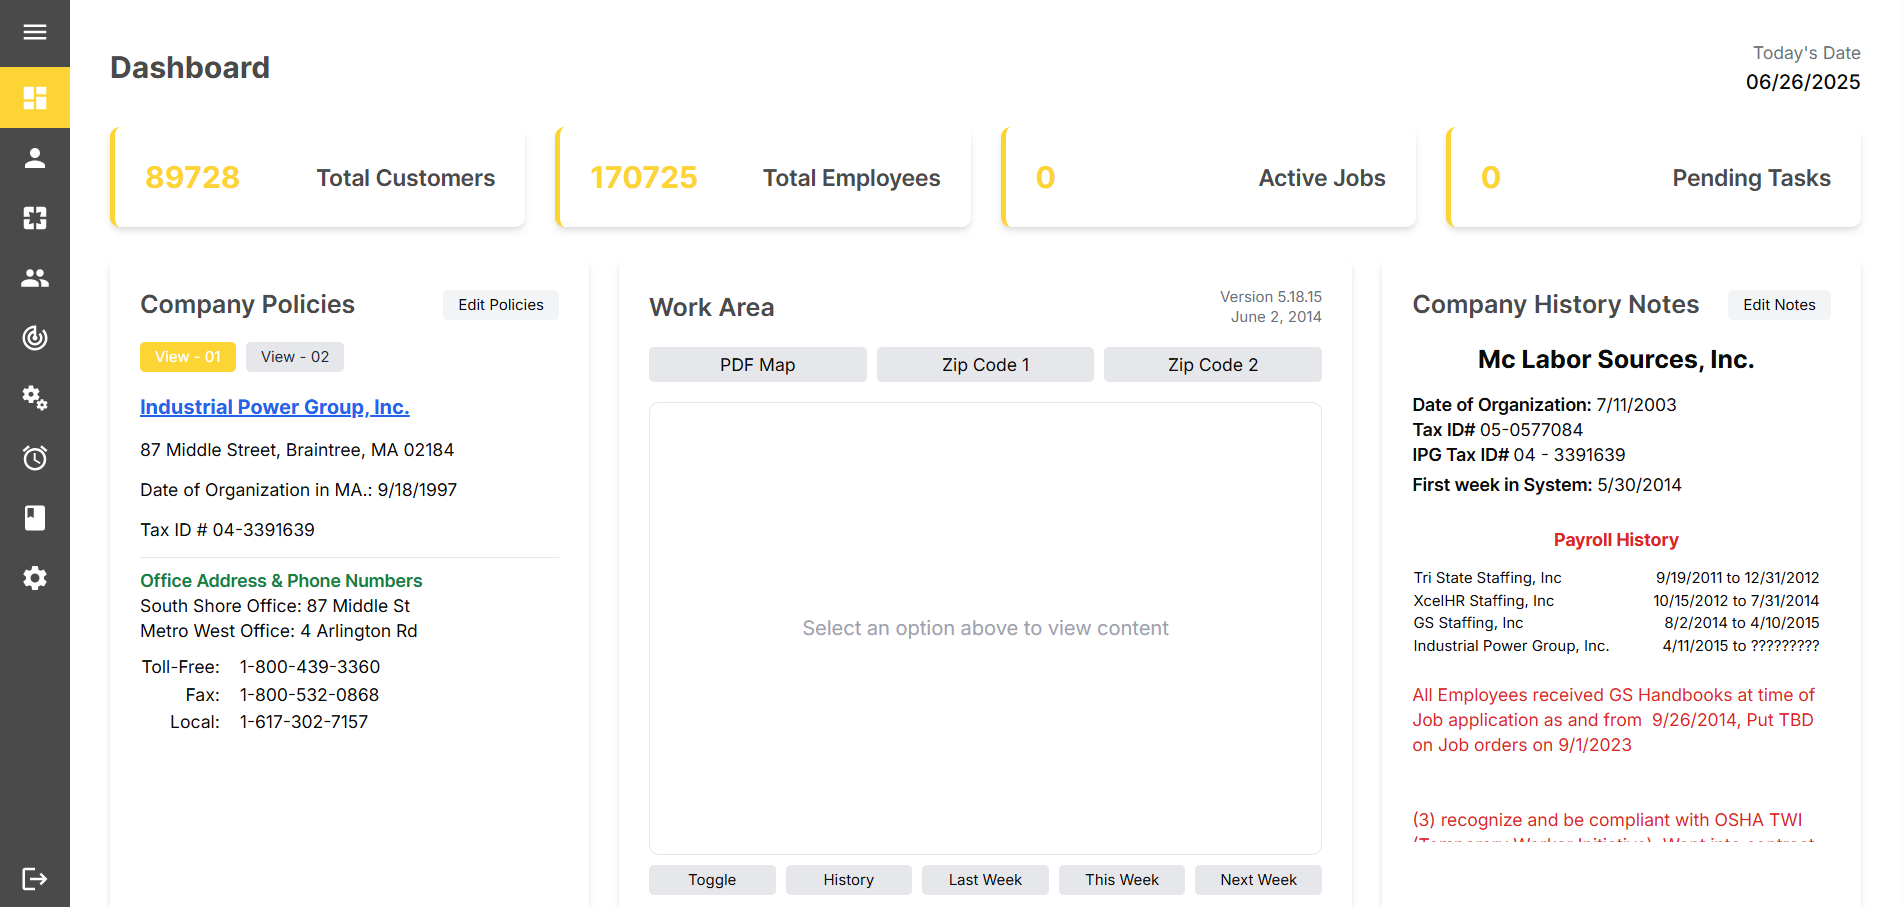This screenshot has height=907, width=1903.
Task: Click the XcelHR Staffing, Inc row
Action: [1616, 601]
